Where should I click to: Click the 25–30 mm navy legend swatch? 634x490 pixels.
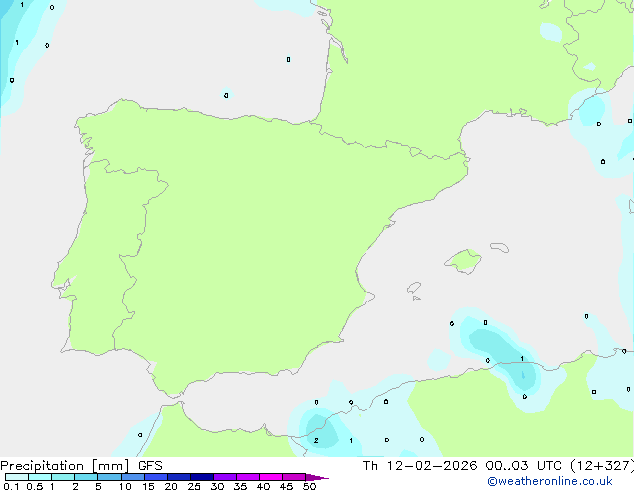coord(202,477)
